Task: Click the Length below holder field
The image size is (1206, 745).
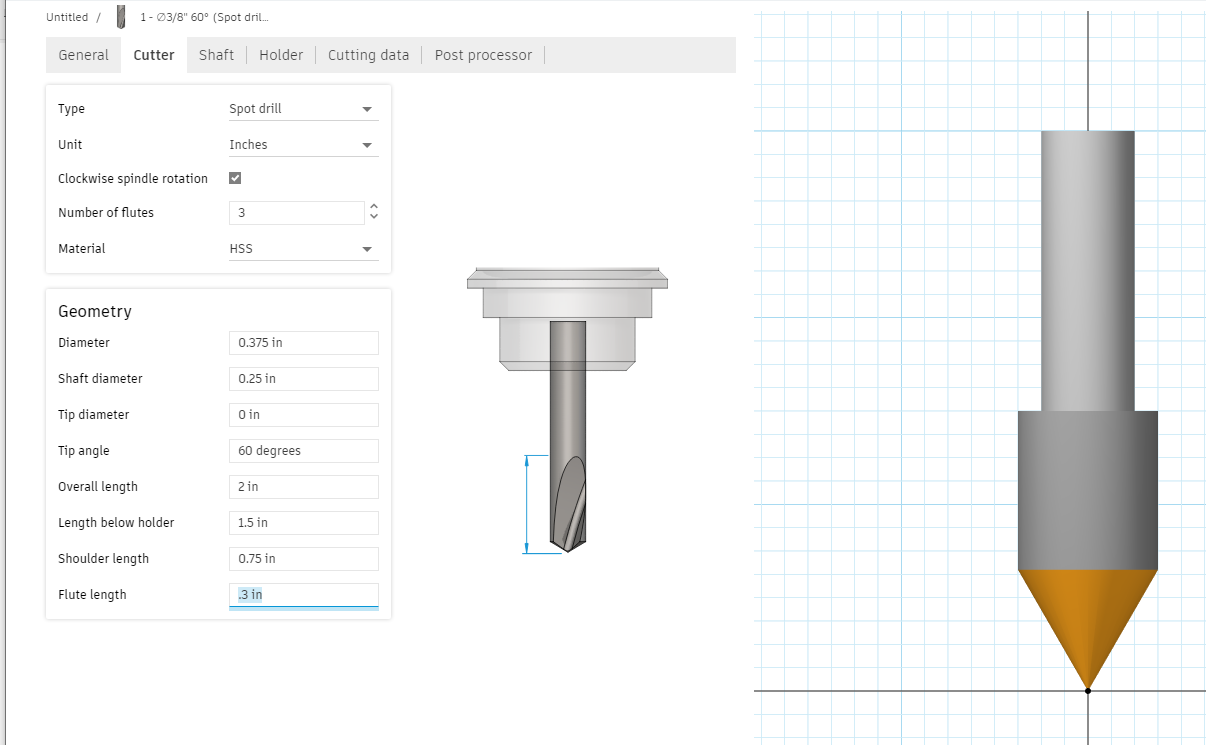Action: [x=304, y=523]
